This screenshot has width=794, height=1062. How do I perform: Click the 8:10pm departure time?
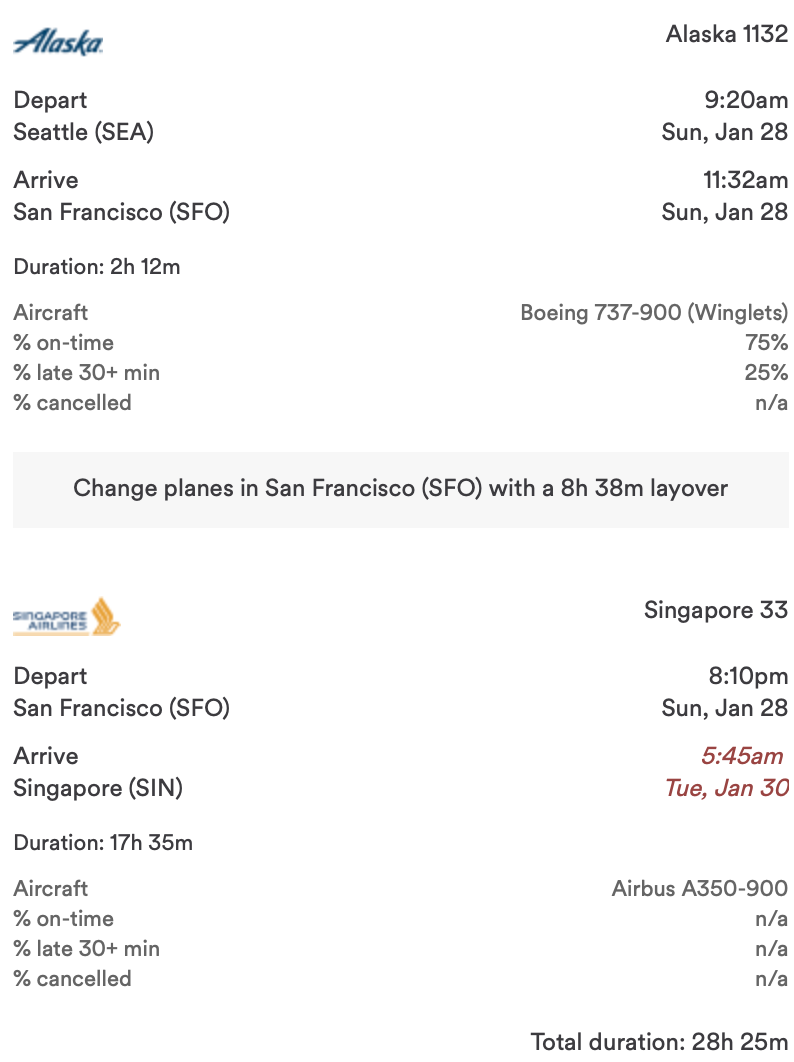[748, 676]
